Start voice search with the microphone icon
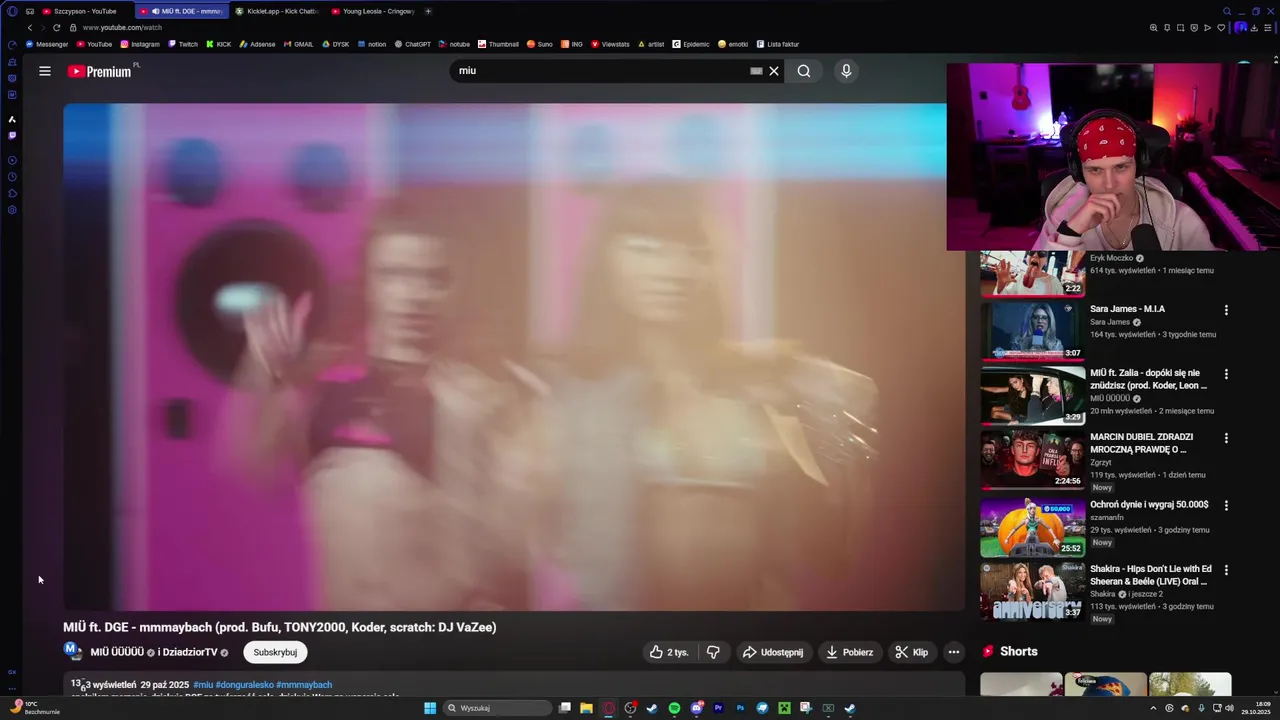This screenshot has height=720, width=1280. click(846, 71)
